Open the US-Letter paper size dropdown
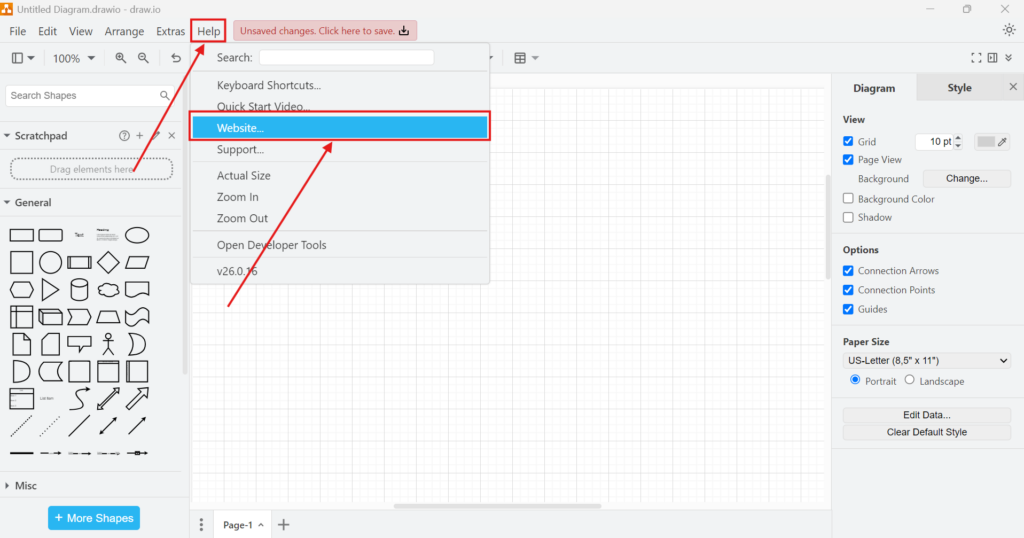Screen dimensions: 1024x538 pyautogui.click(x=926, y=360)
